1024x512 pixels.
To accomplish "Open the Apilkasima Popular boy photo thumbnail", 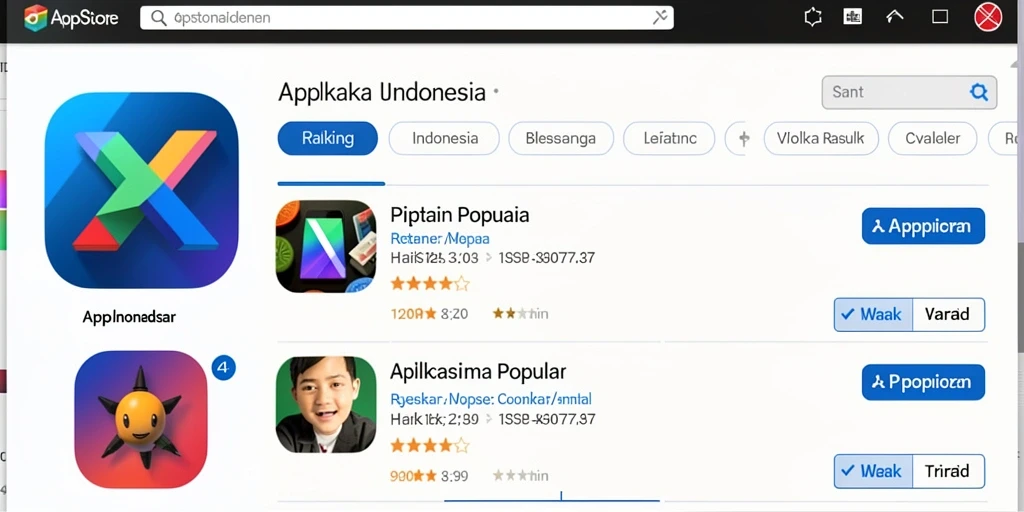I will click(326, 405).
